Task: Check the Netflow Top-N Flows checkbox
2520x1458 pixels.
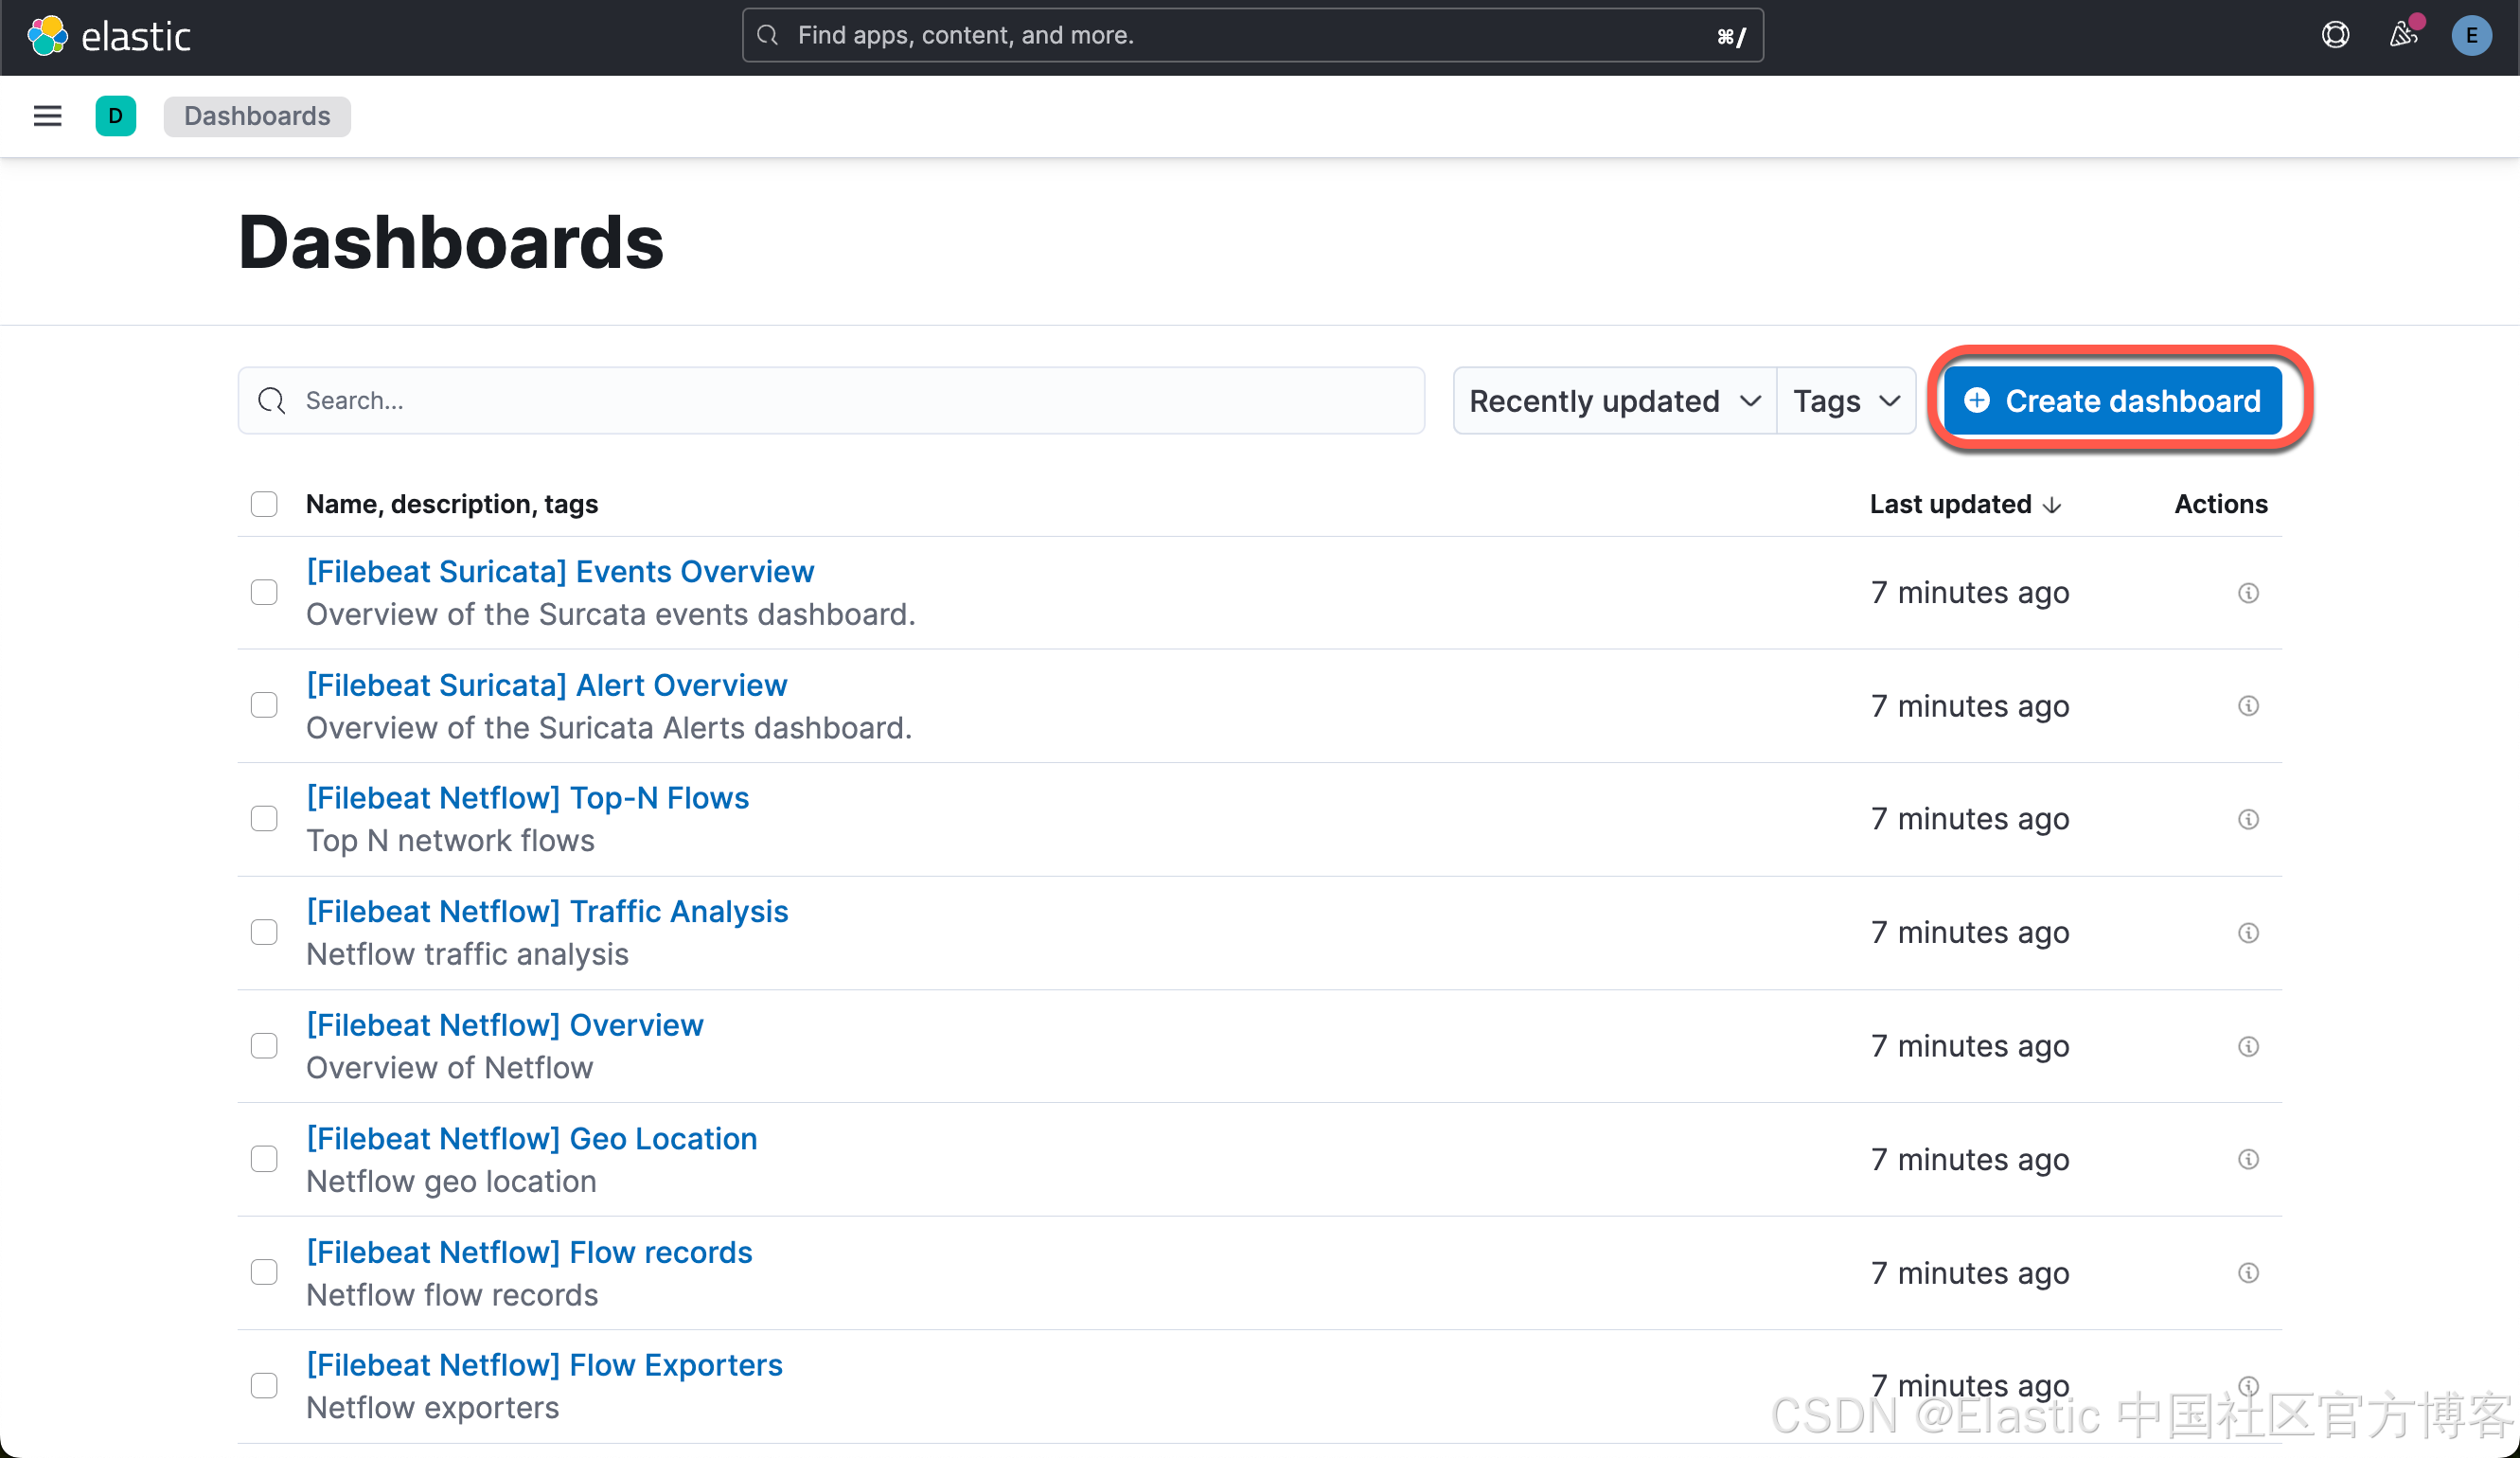Action: 264,818
